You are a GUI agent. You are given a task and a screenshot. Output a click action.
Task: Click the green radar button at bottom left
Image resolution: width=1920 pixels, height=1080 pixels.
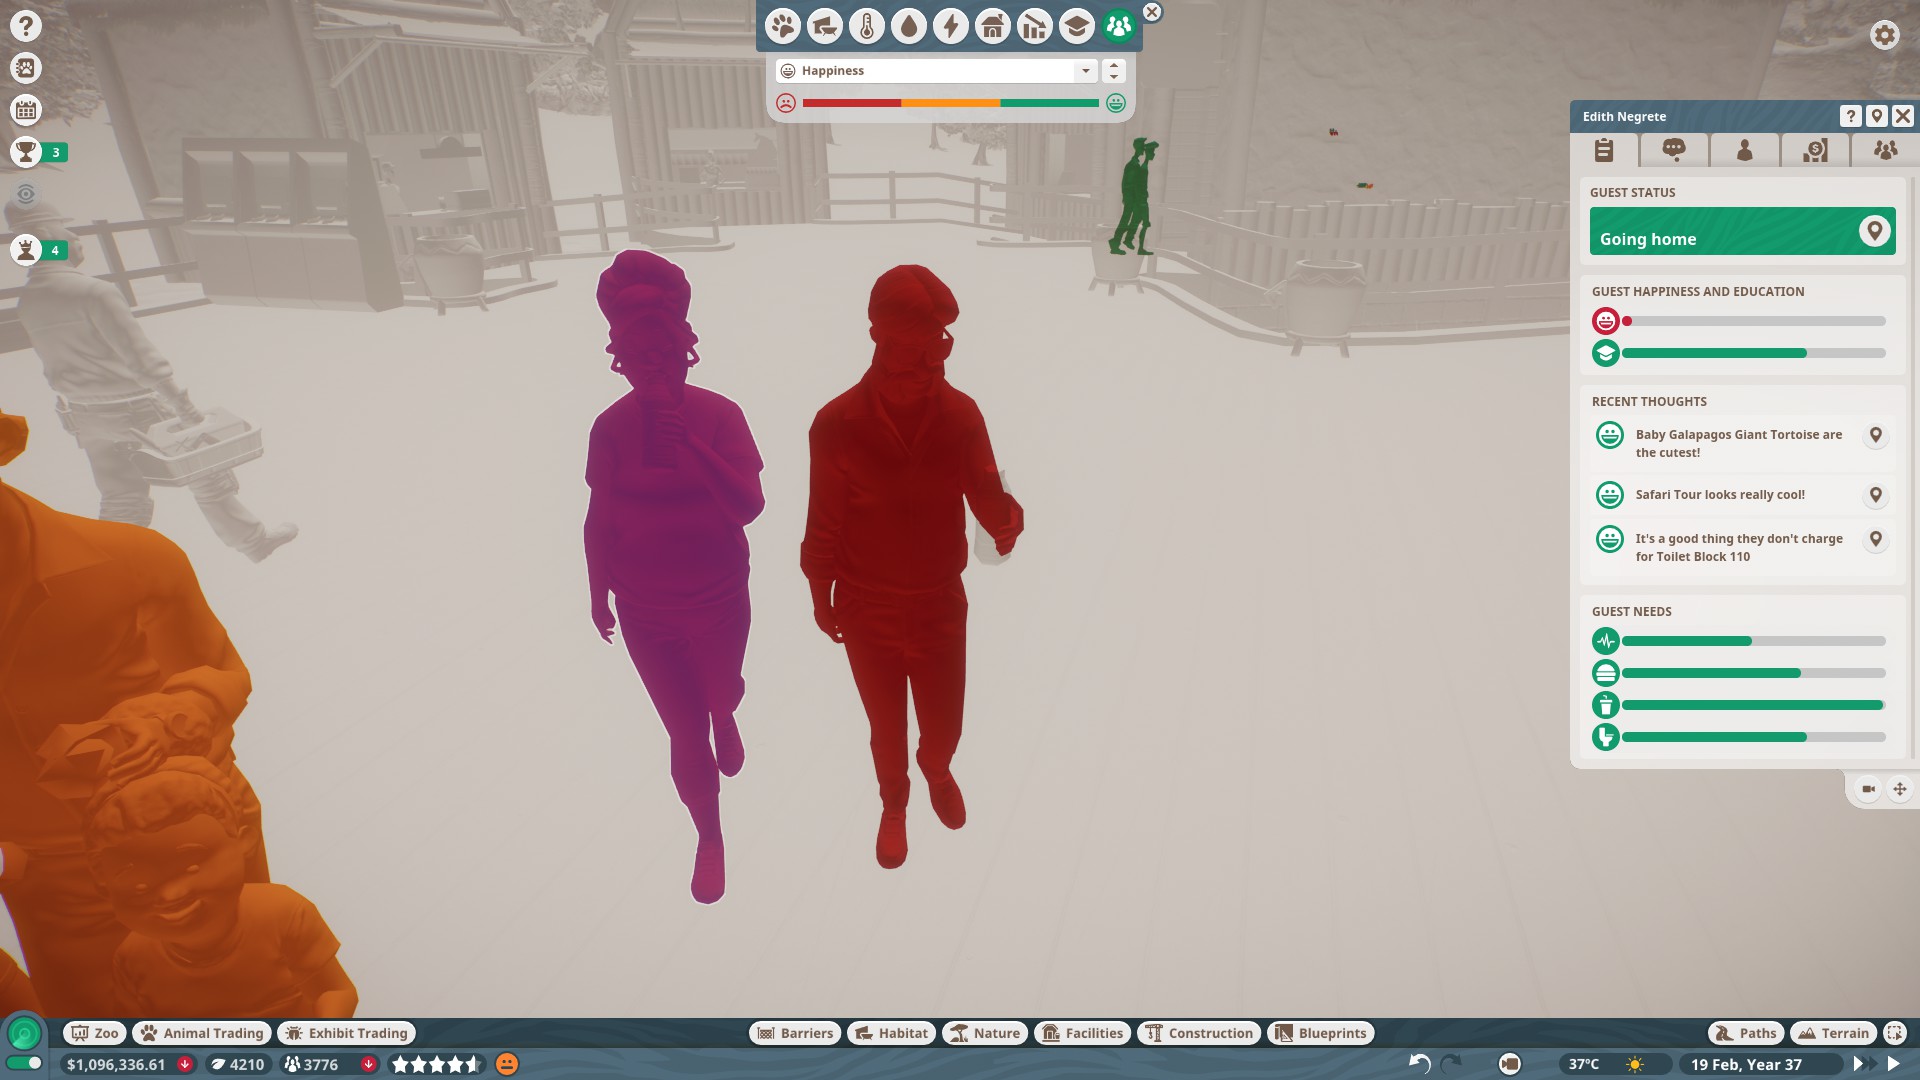click(24, 1033)
